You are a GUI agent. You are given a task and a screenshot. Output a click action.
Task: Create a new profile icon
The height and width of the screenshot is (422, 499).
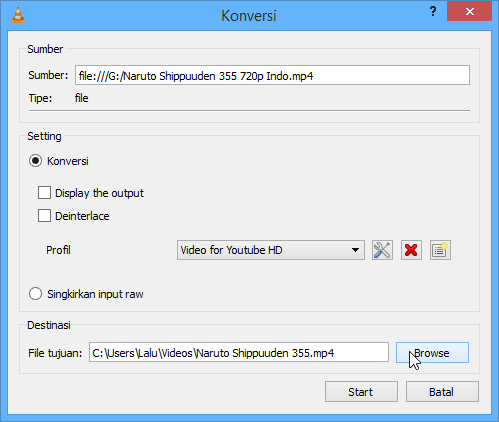[x=440, y=250]
